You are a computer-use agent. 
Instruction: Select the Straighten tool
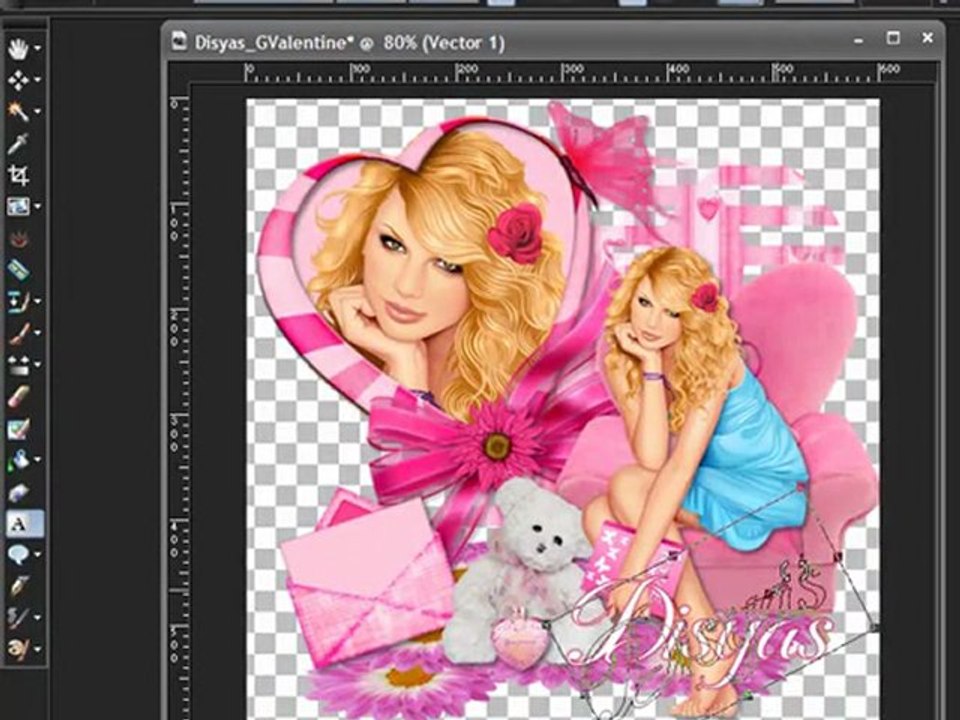pyautogui.click(x=18, y=206)
